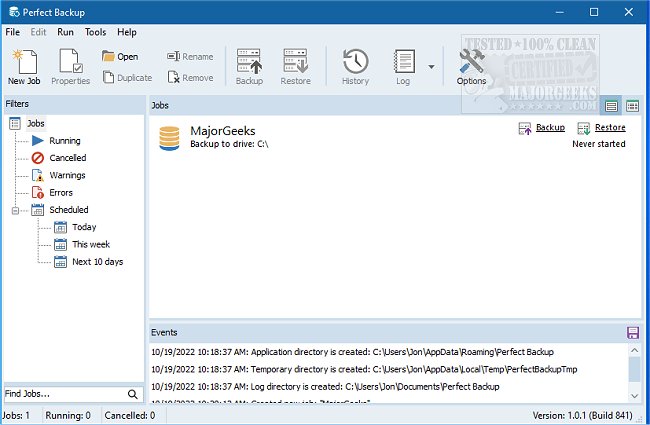Click the Errors document icon

click(38, 193)
